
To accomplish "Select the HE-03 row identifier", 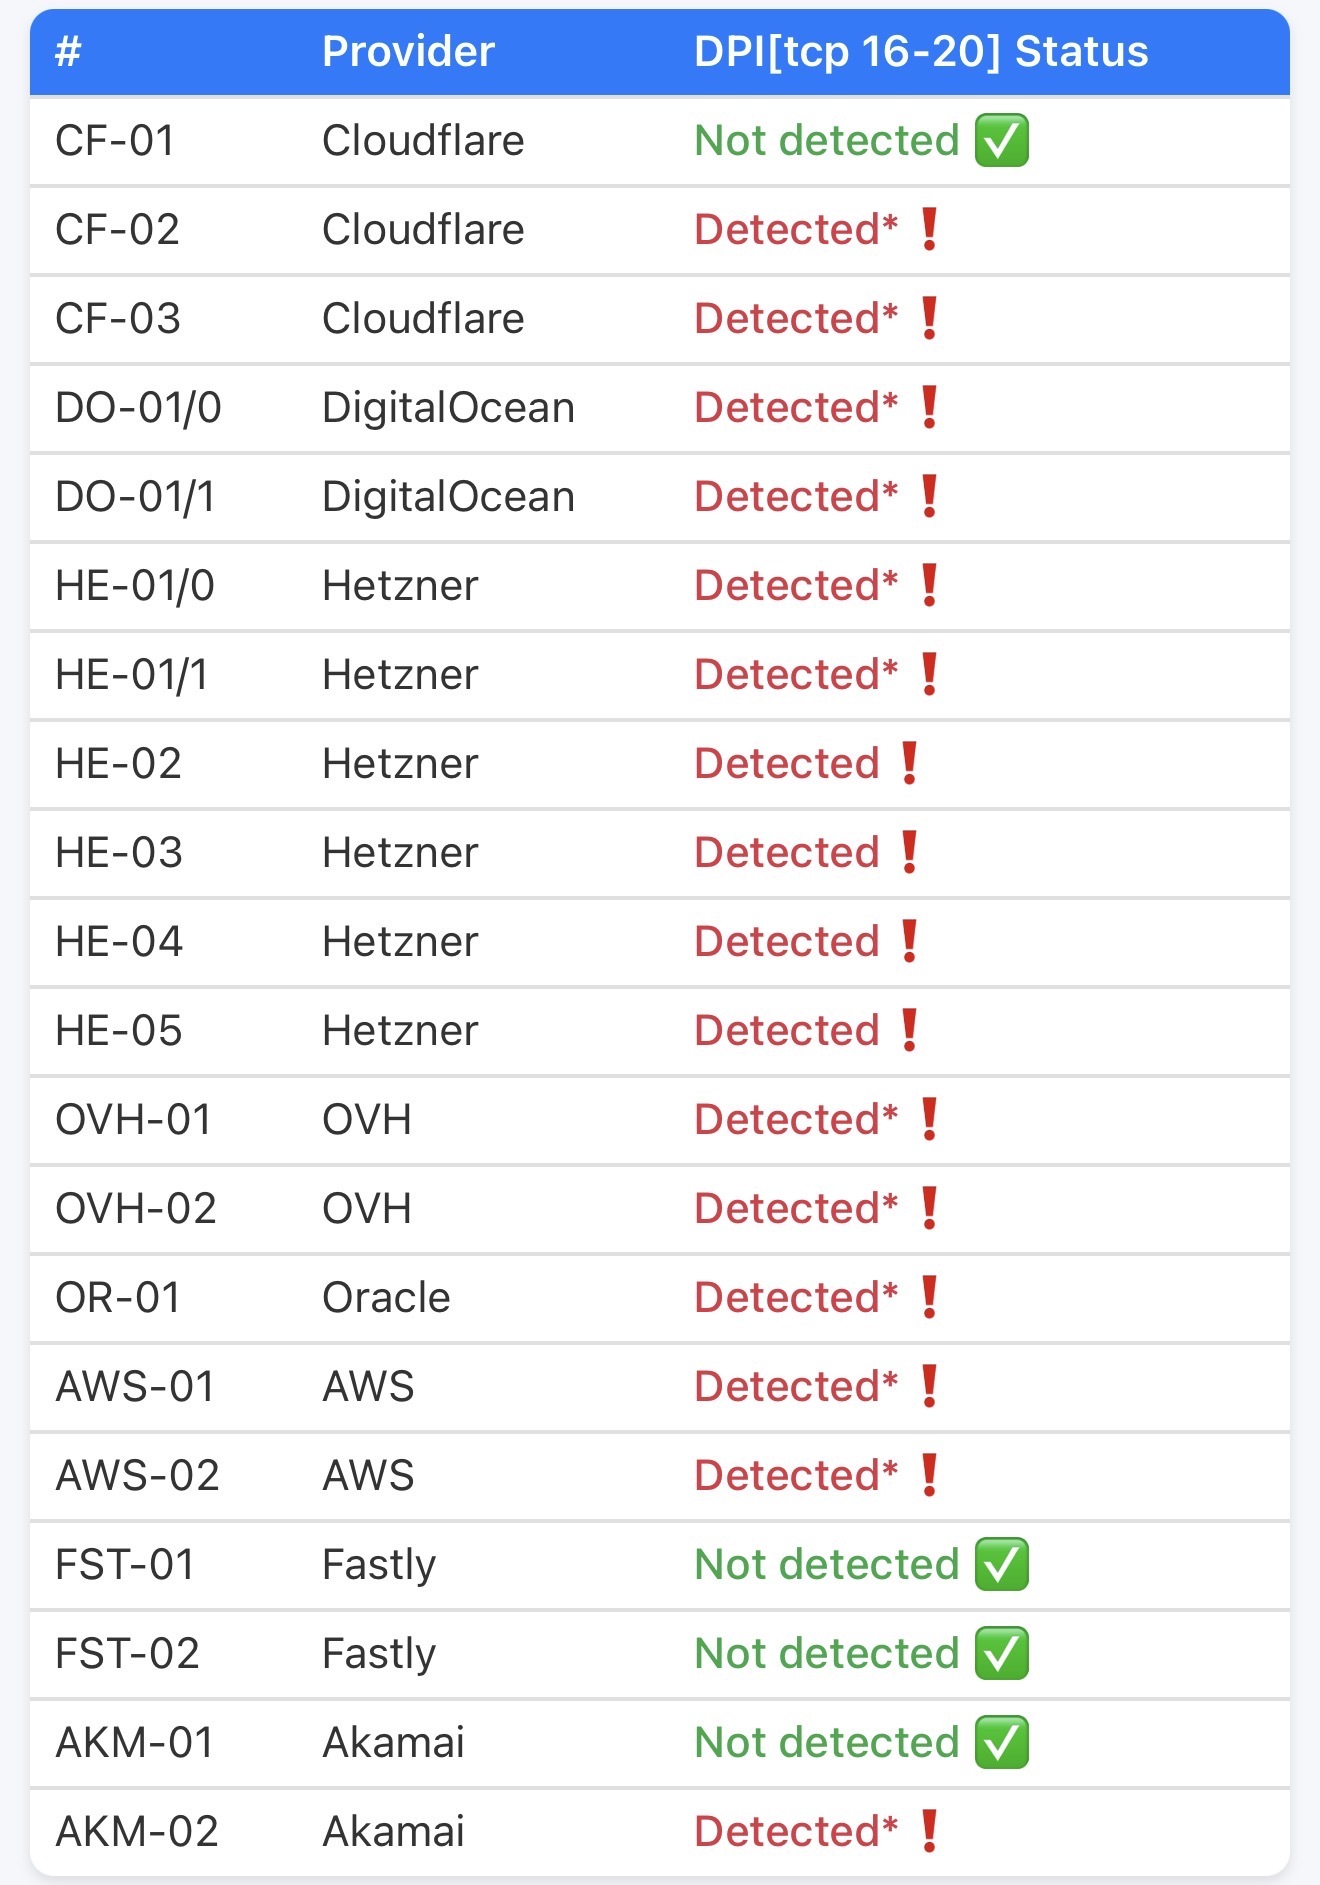I will click(119, 852).
